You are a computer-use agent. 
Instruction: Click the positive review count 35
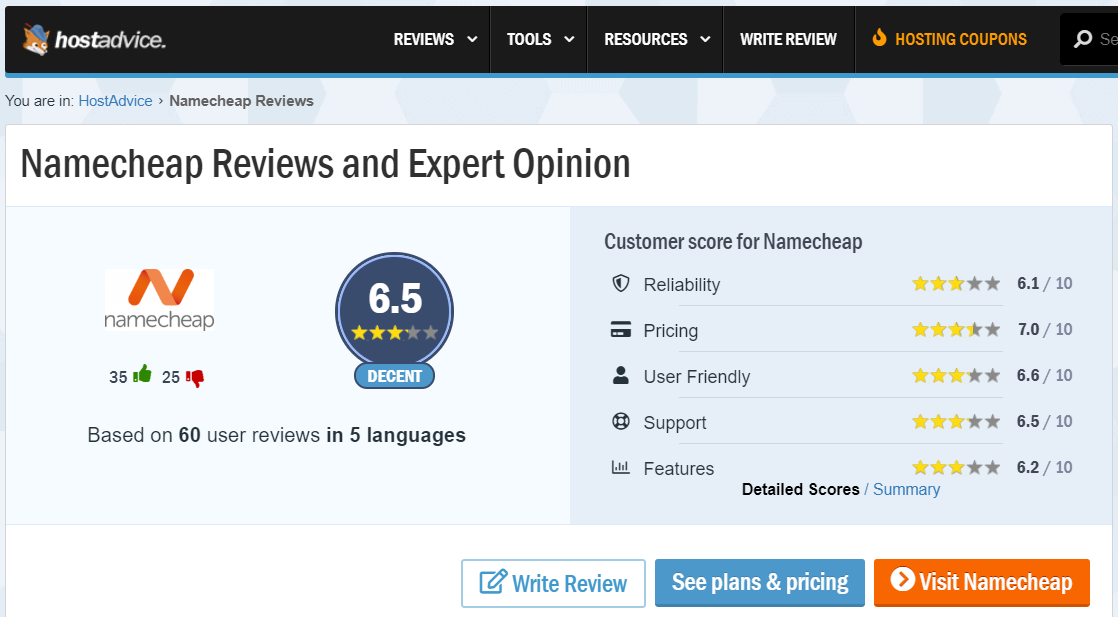coord(118,377)
